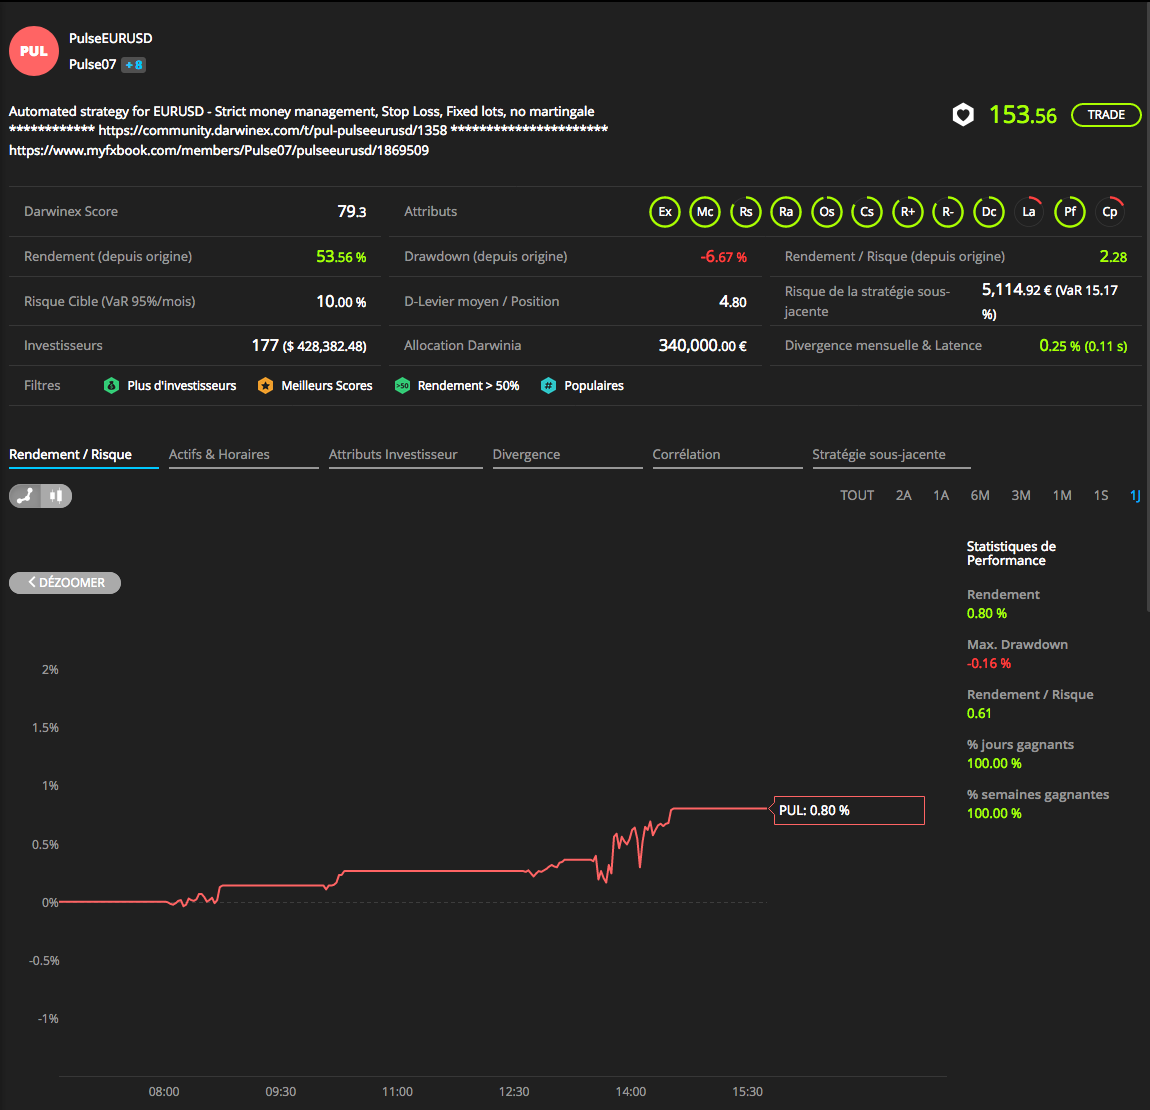Select the 1S time range
1150x1110 pixels.
pyautogui.click(x=1101, y=496)
